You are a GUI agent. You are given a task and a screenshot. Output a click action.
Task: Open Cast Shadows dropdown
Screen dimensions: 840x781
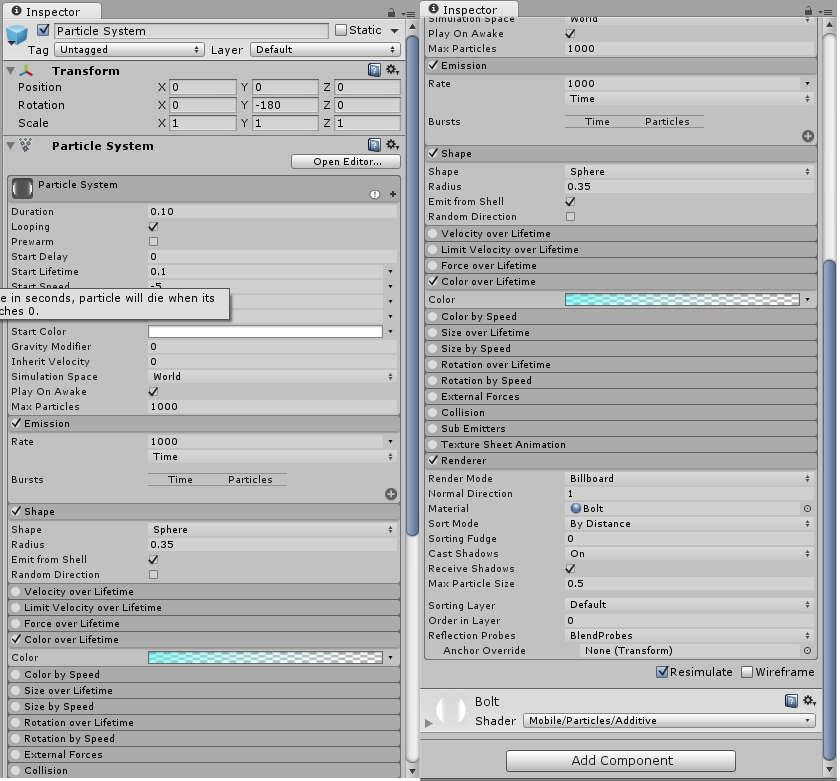pos(689,553)
